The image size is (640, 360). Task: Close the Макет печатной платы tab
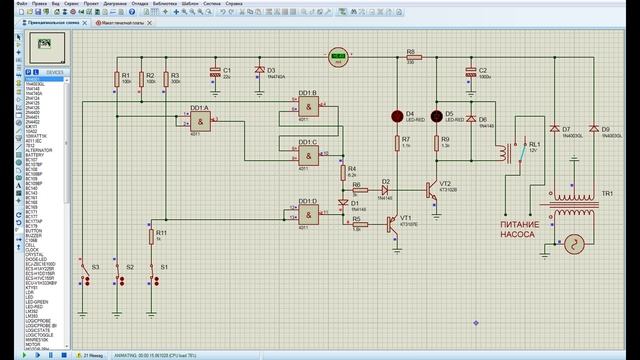click(149, 23)
